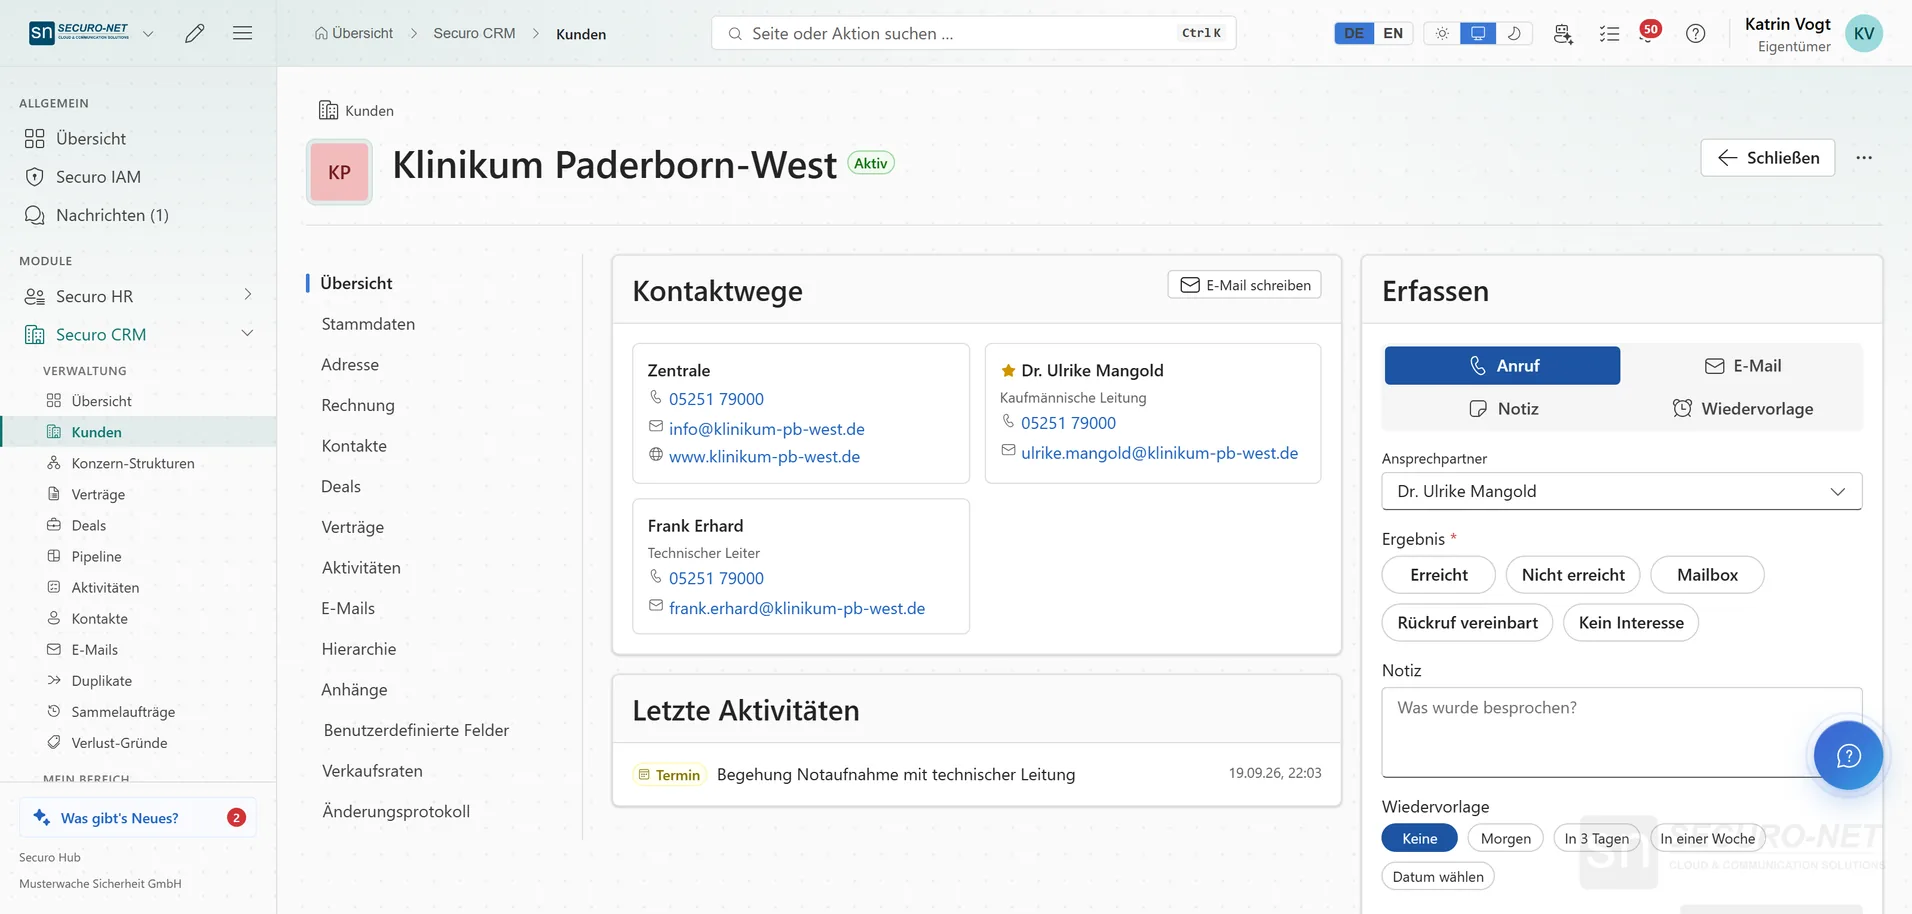Focus the Notiz text area
Screen dimensions: 1912x914
click(1622, 732)
